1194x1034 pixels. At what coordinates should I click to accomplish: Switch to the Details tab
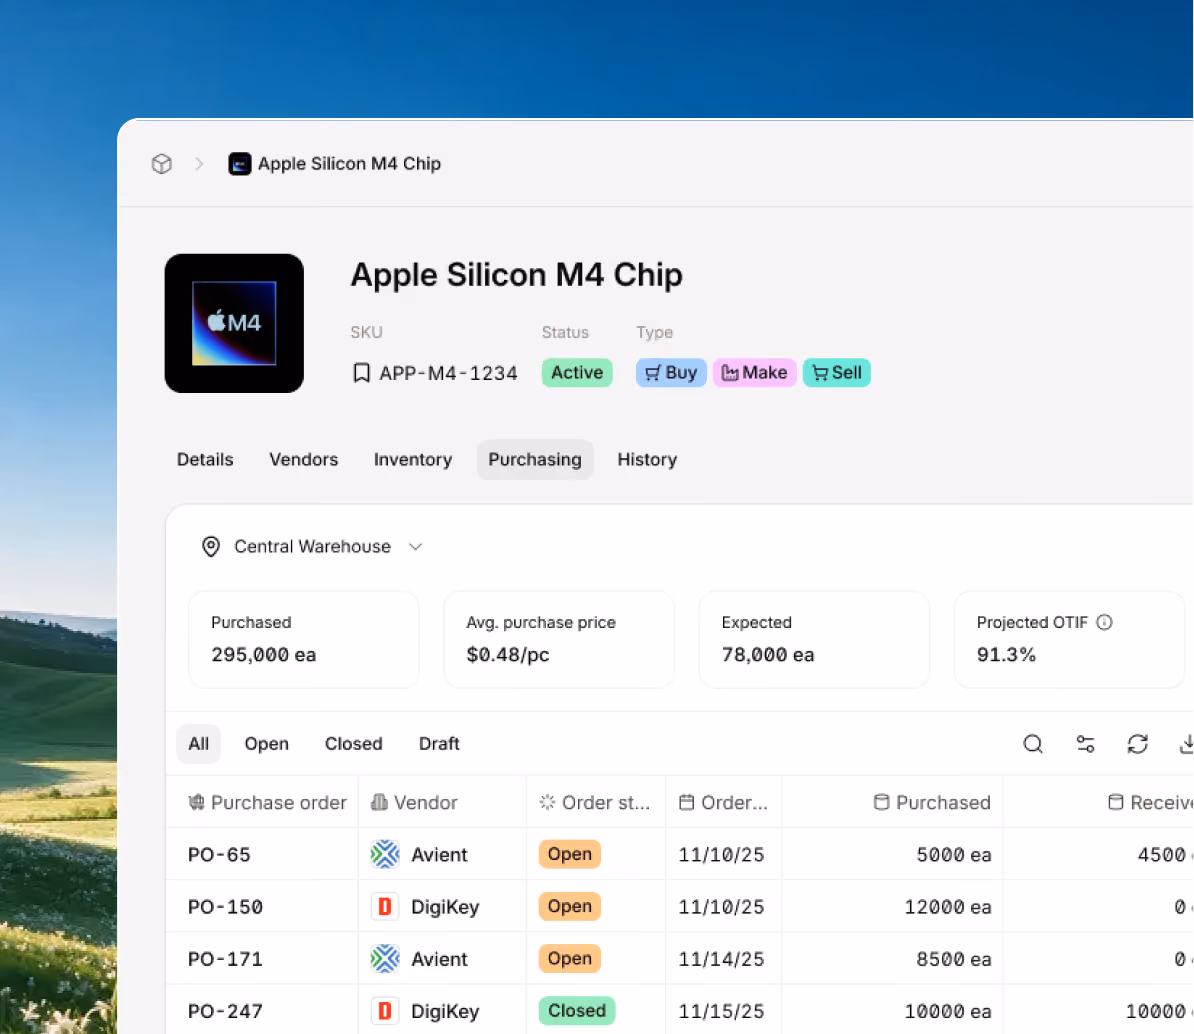205,459
